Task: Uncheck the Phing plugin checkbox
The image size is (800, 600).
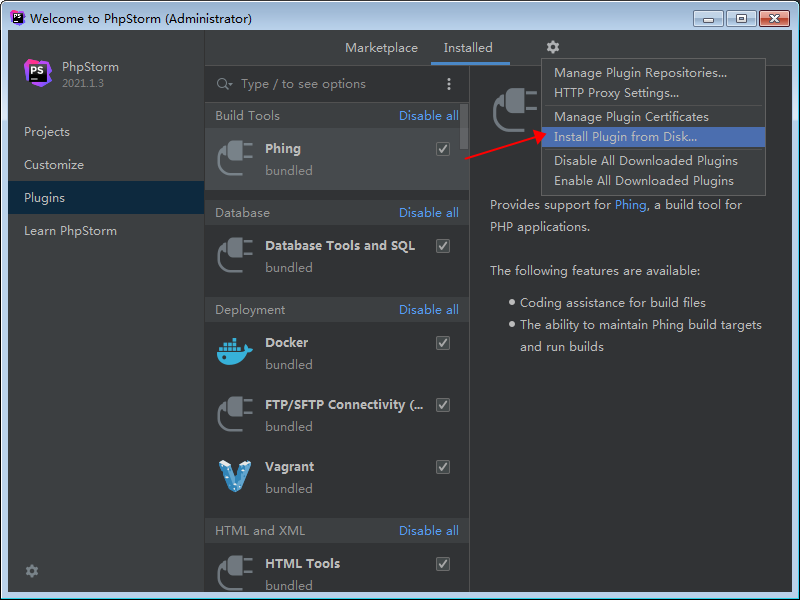Action: (443, 149)
